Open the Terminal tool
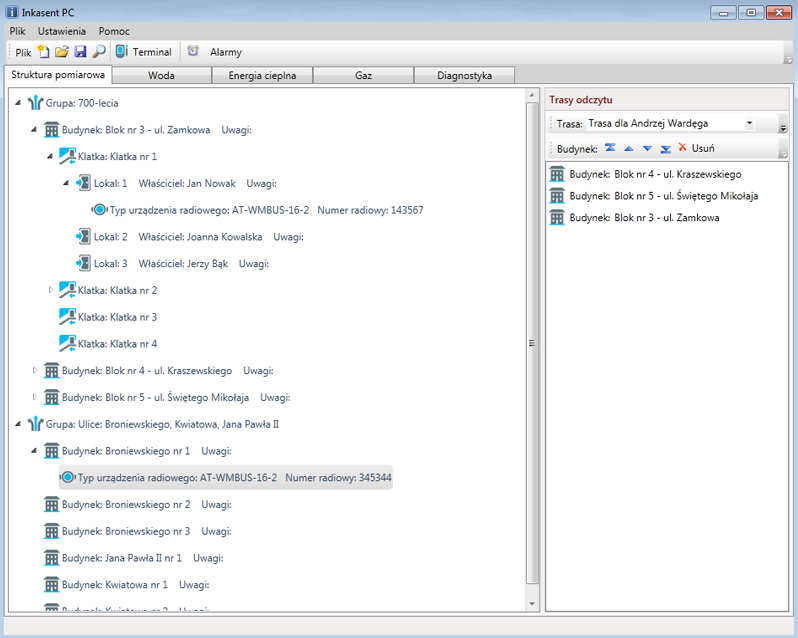798x638 pixels. [143, 52]
